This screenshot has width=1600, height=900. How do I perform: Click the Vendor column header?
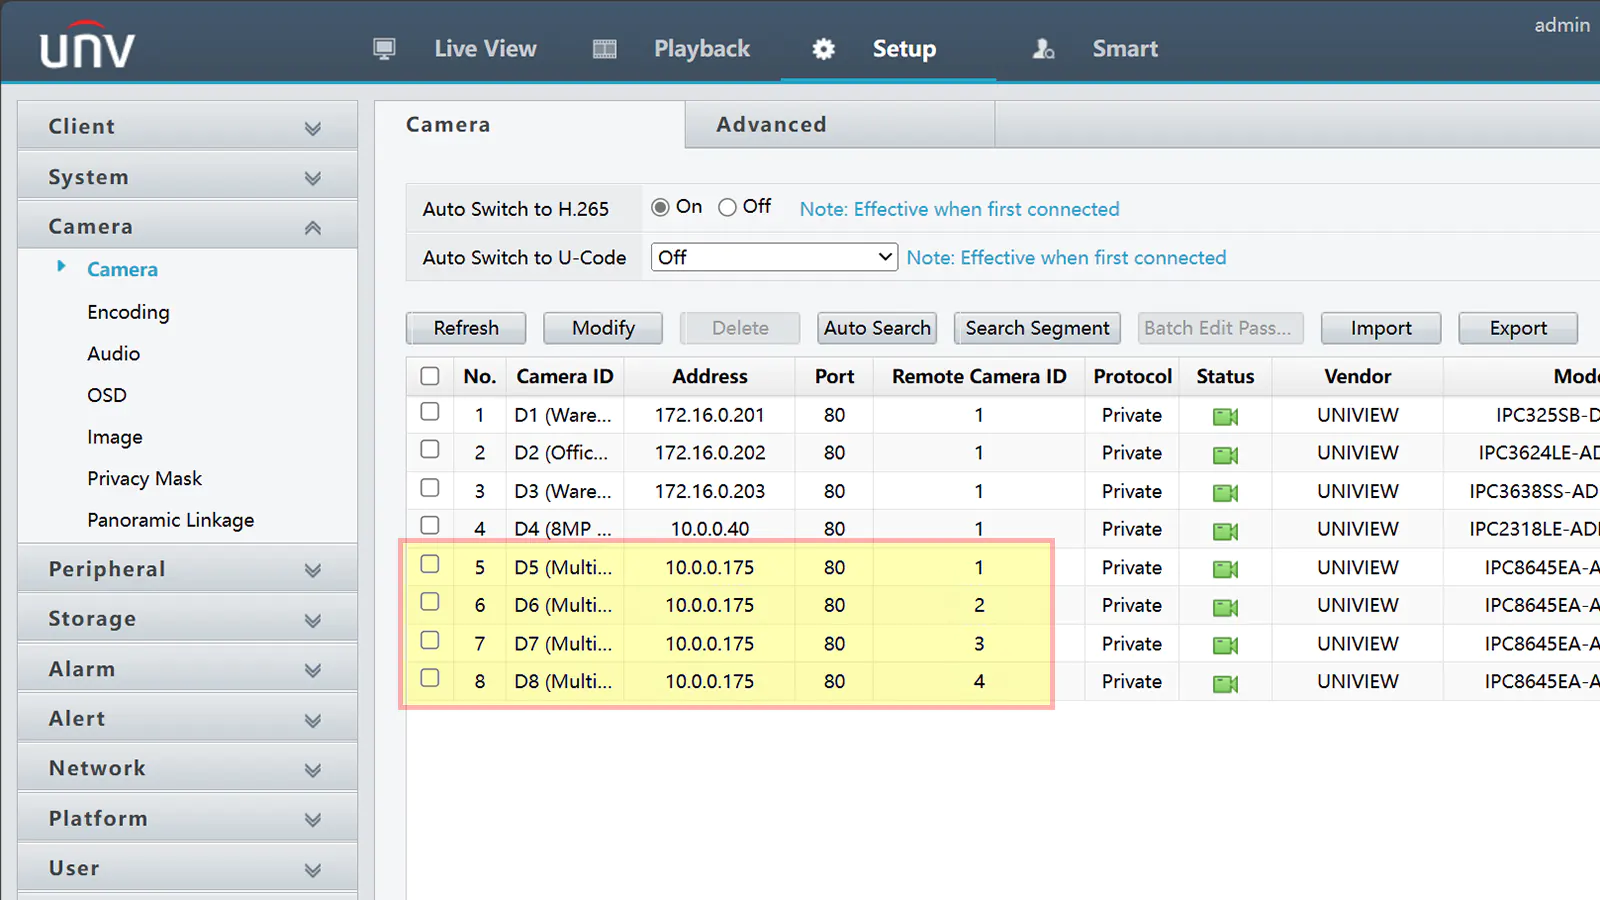pyautogui.click(x=1357, y=376)
